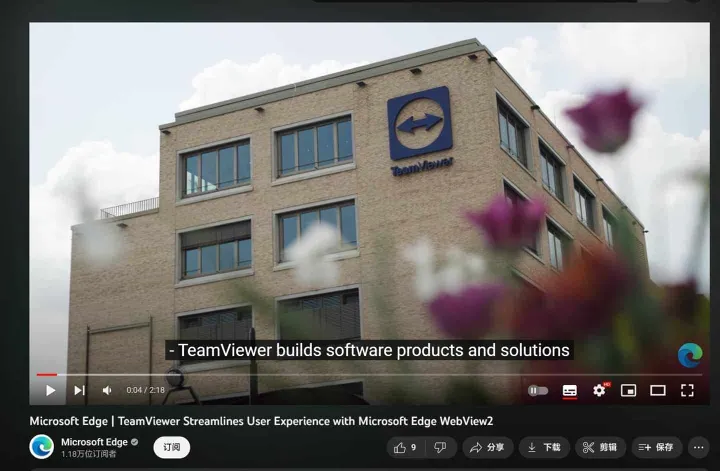Open video settings gear

click(599, 390)
